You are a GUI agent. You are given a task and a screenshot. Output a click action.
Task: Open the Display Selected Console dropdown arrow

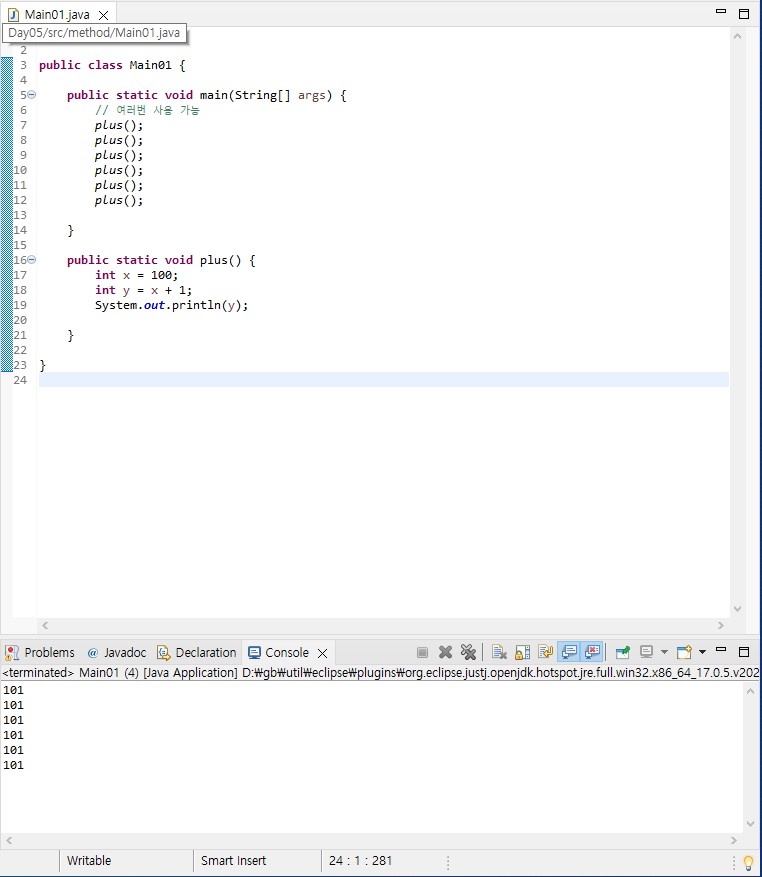[x=664, y=652]
